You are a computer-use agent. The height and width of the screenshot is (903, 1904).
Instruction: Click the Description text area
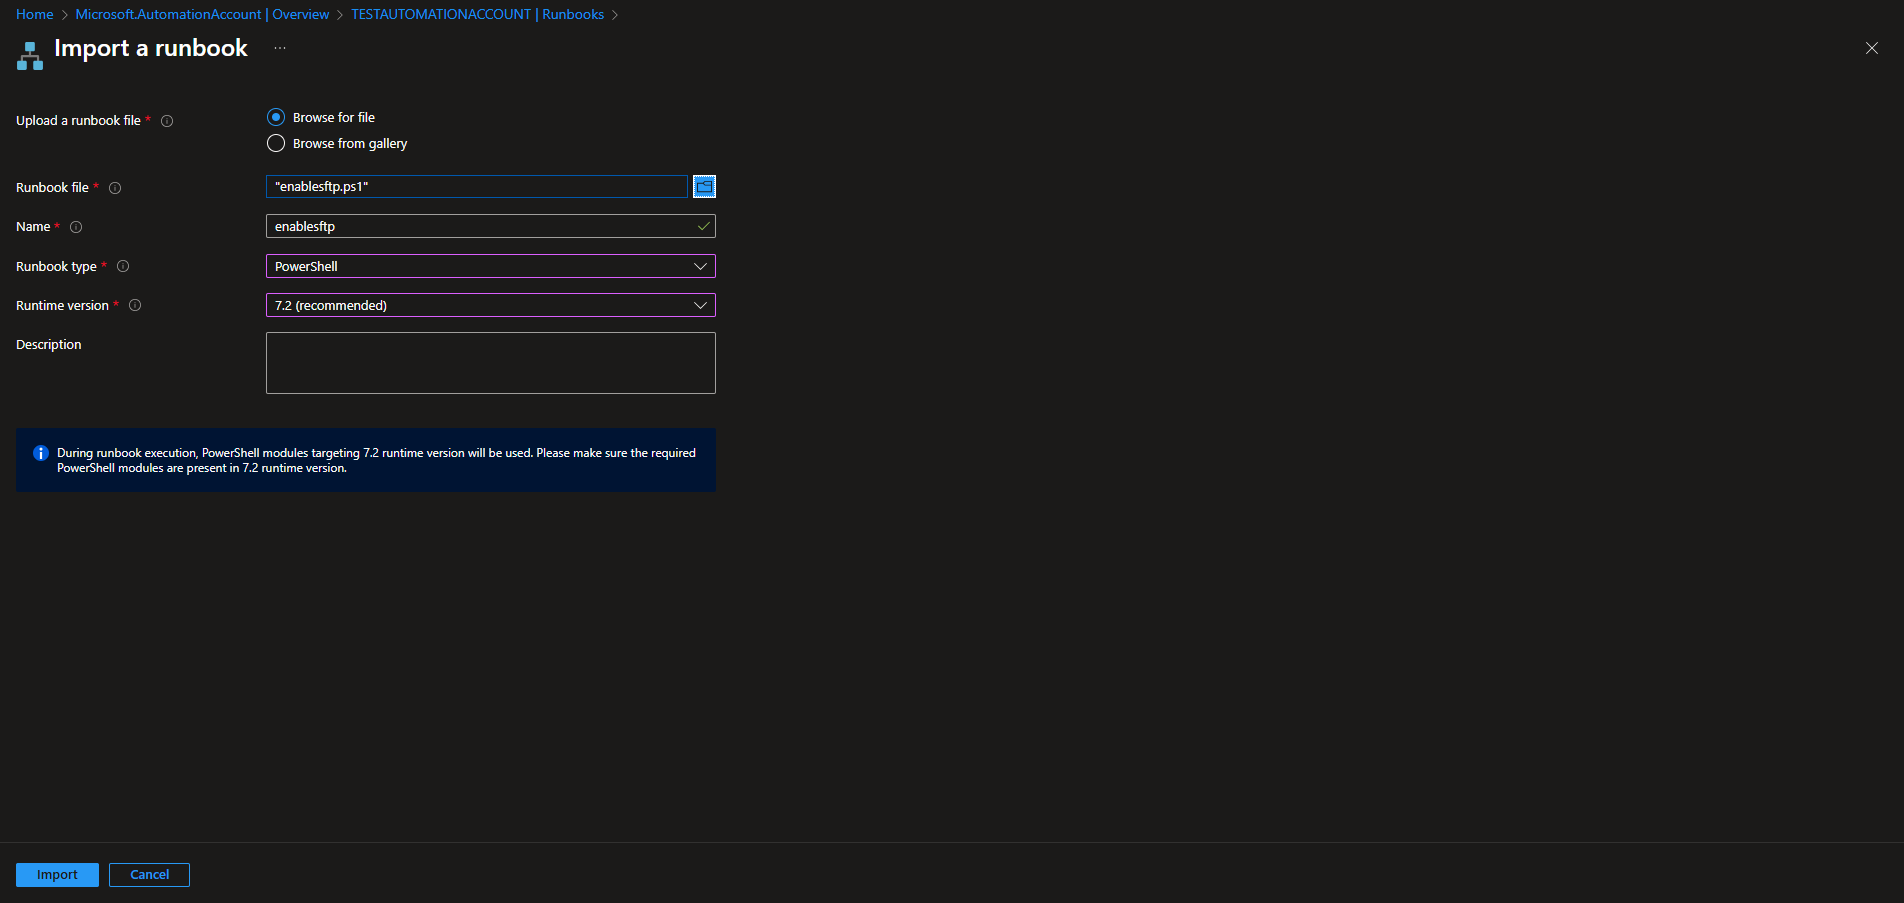coord(491,363)
